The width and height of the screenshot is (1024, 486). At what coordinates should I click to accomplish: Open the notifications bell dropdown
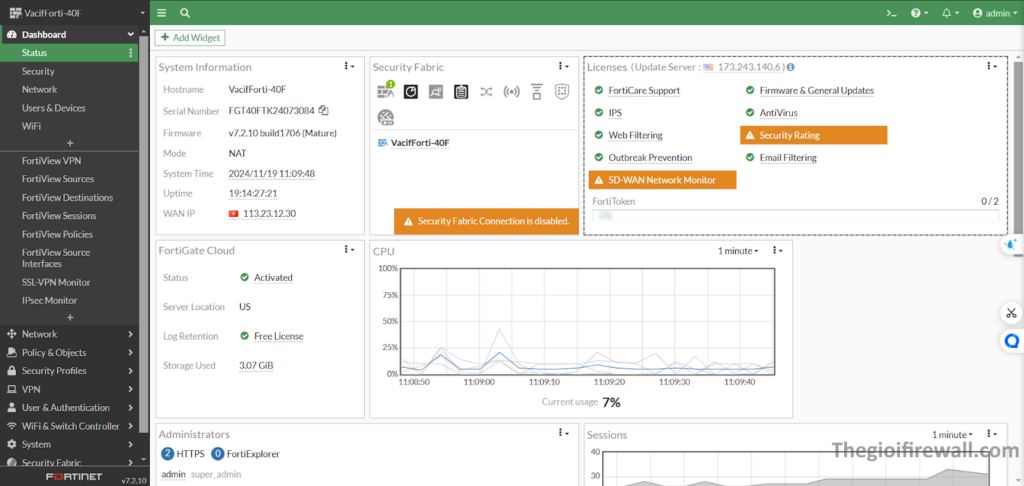pos(950,13)
